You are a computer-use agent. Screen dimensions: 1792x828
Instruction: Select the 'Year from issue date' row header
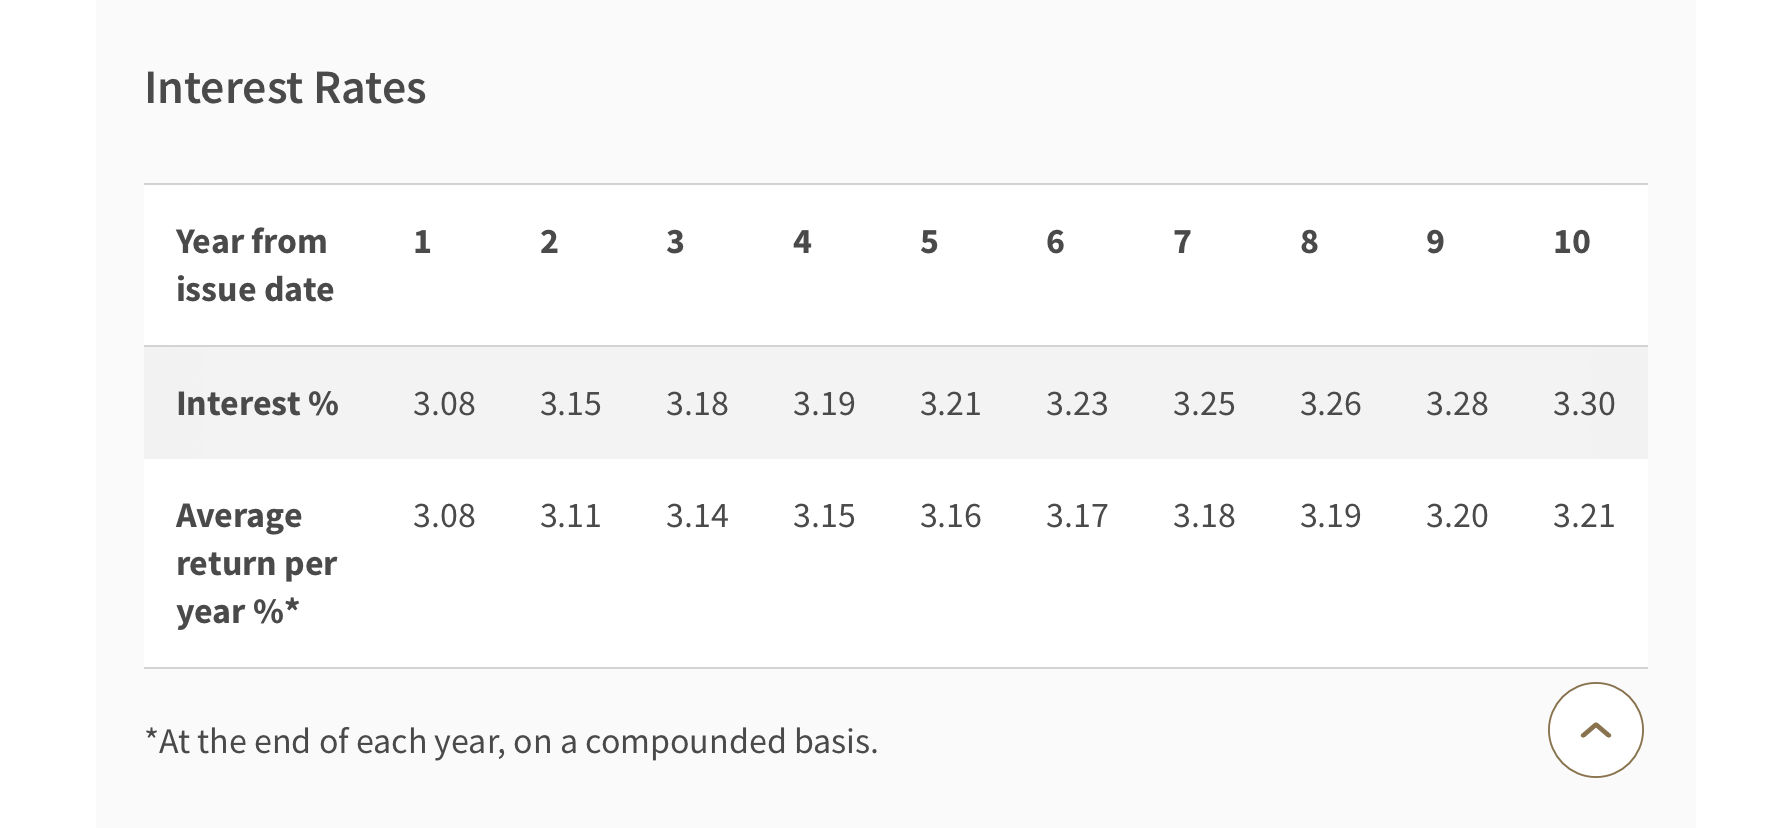[255, 265]
